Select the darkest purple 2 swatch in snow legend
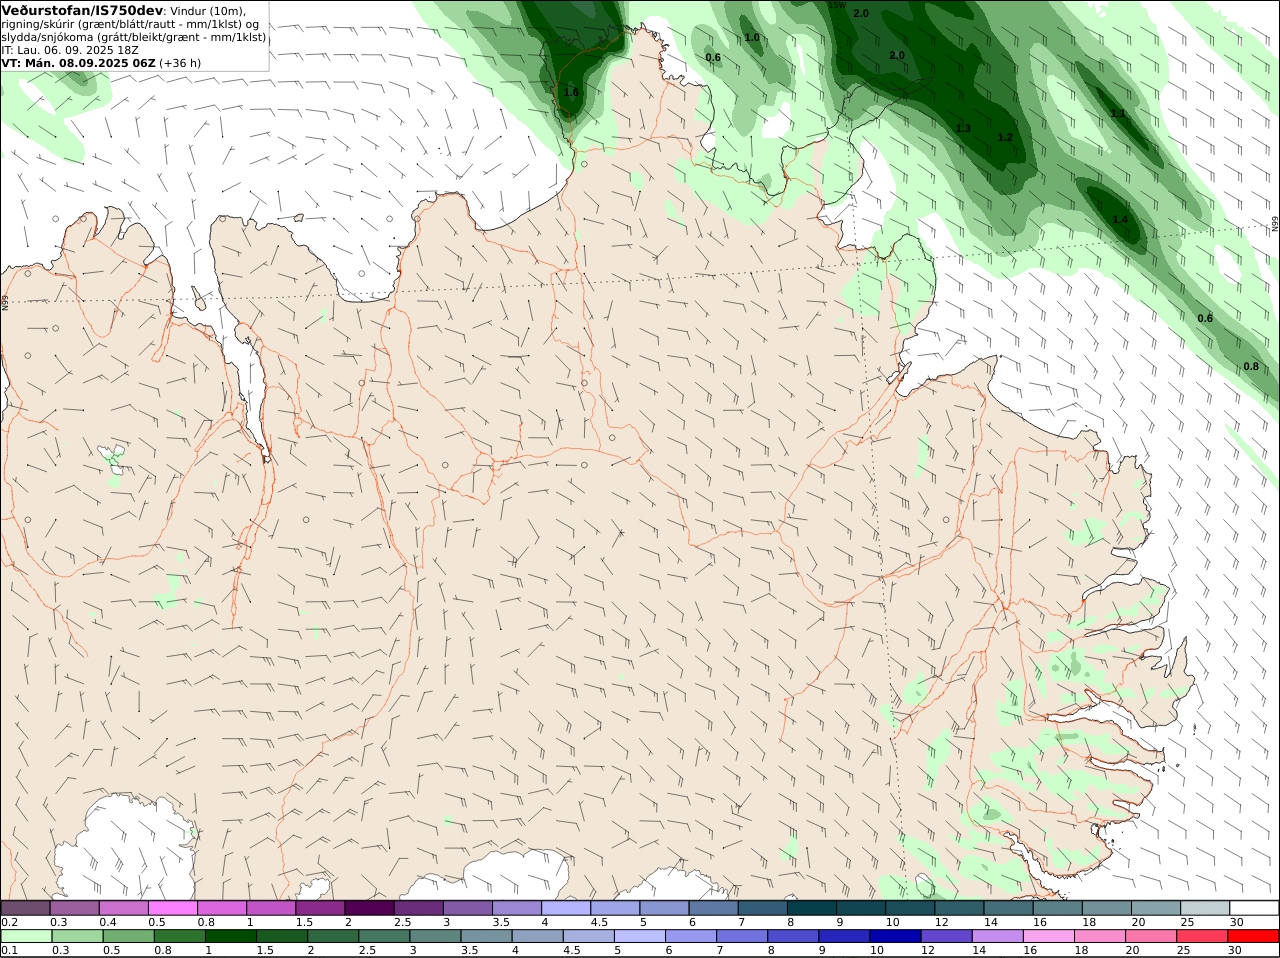 (369, 907)
